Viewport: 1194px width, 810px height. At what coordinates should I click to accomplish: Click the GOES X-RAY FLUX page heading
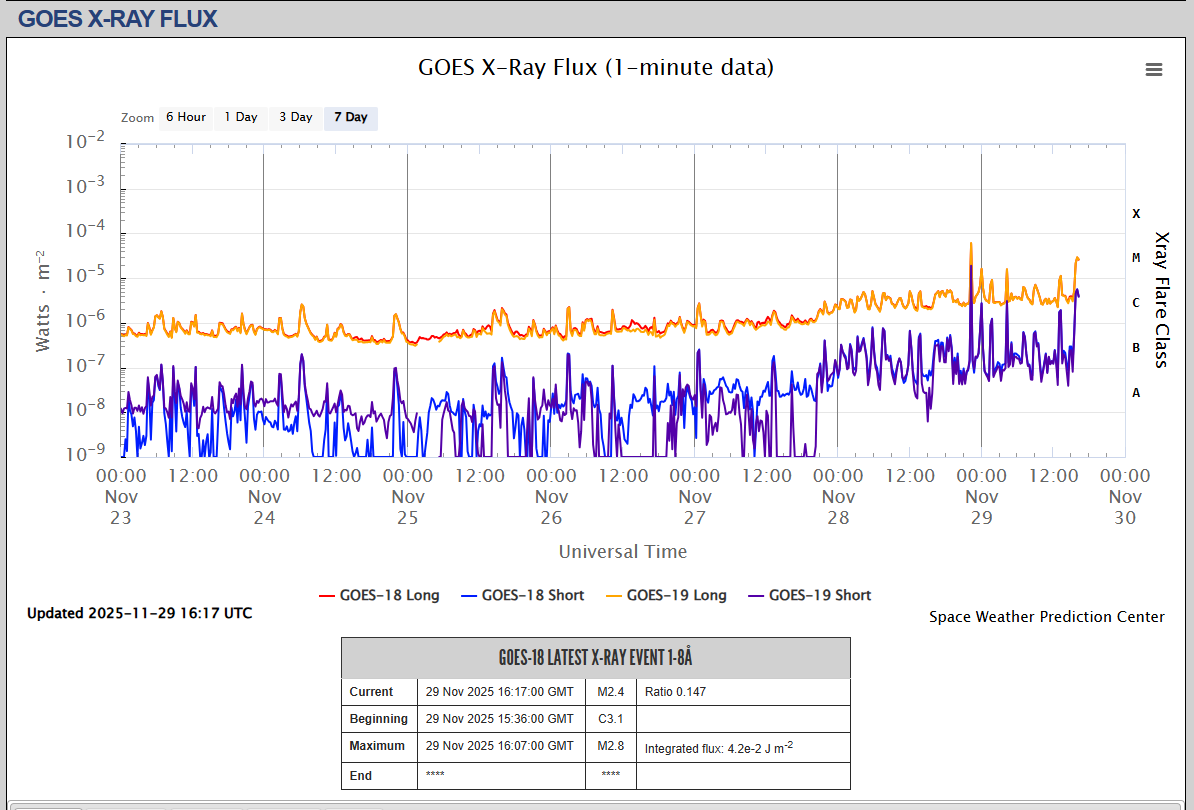[118, 18]
